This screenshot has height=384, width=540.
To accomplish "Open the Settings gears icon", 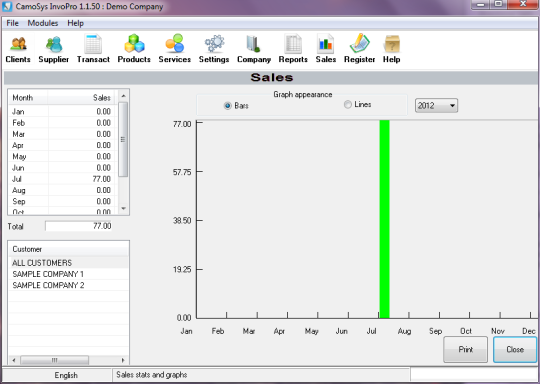I will point(214,49).
